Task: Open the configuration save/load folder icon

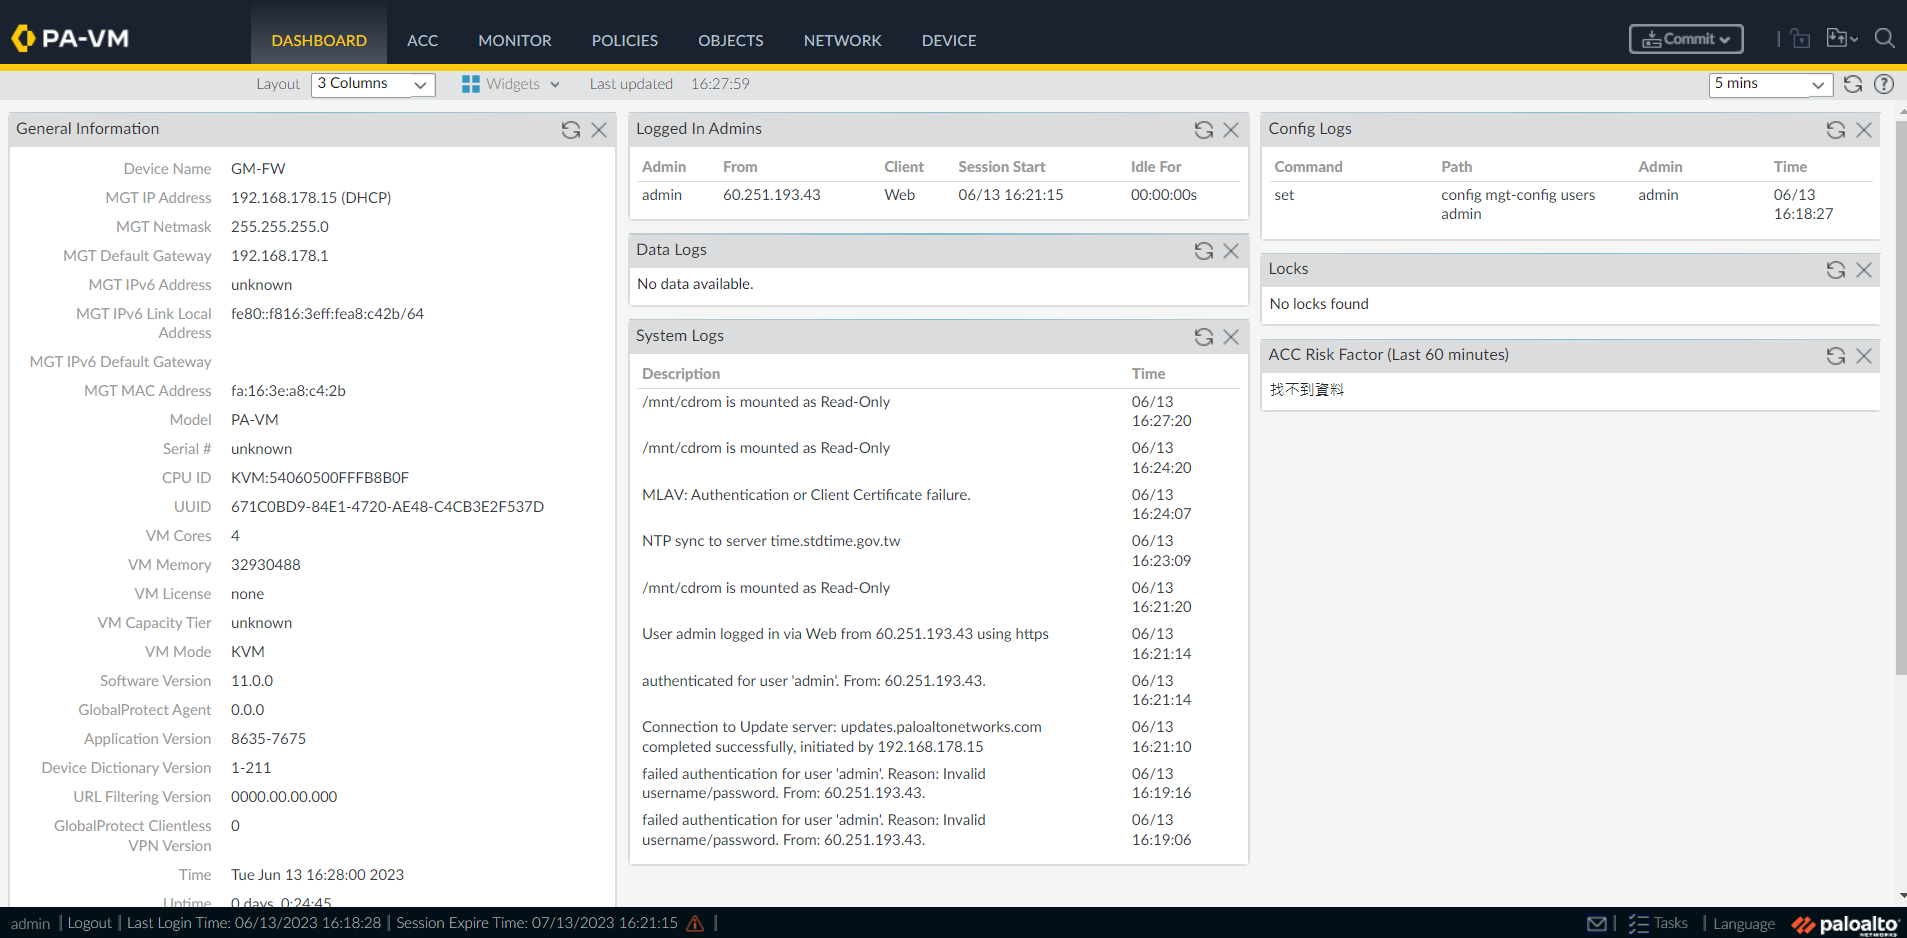Action: [1836, 38]
